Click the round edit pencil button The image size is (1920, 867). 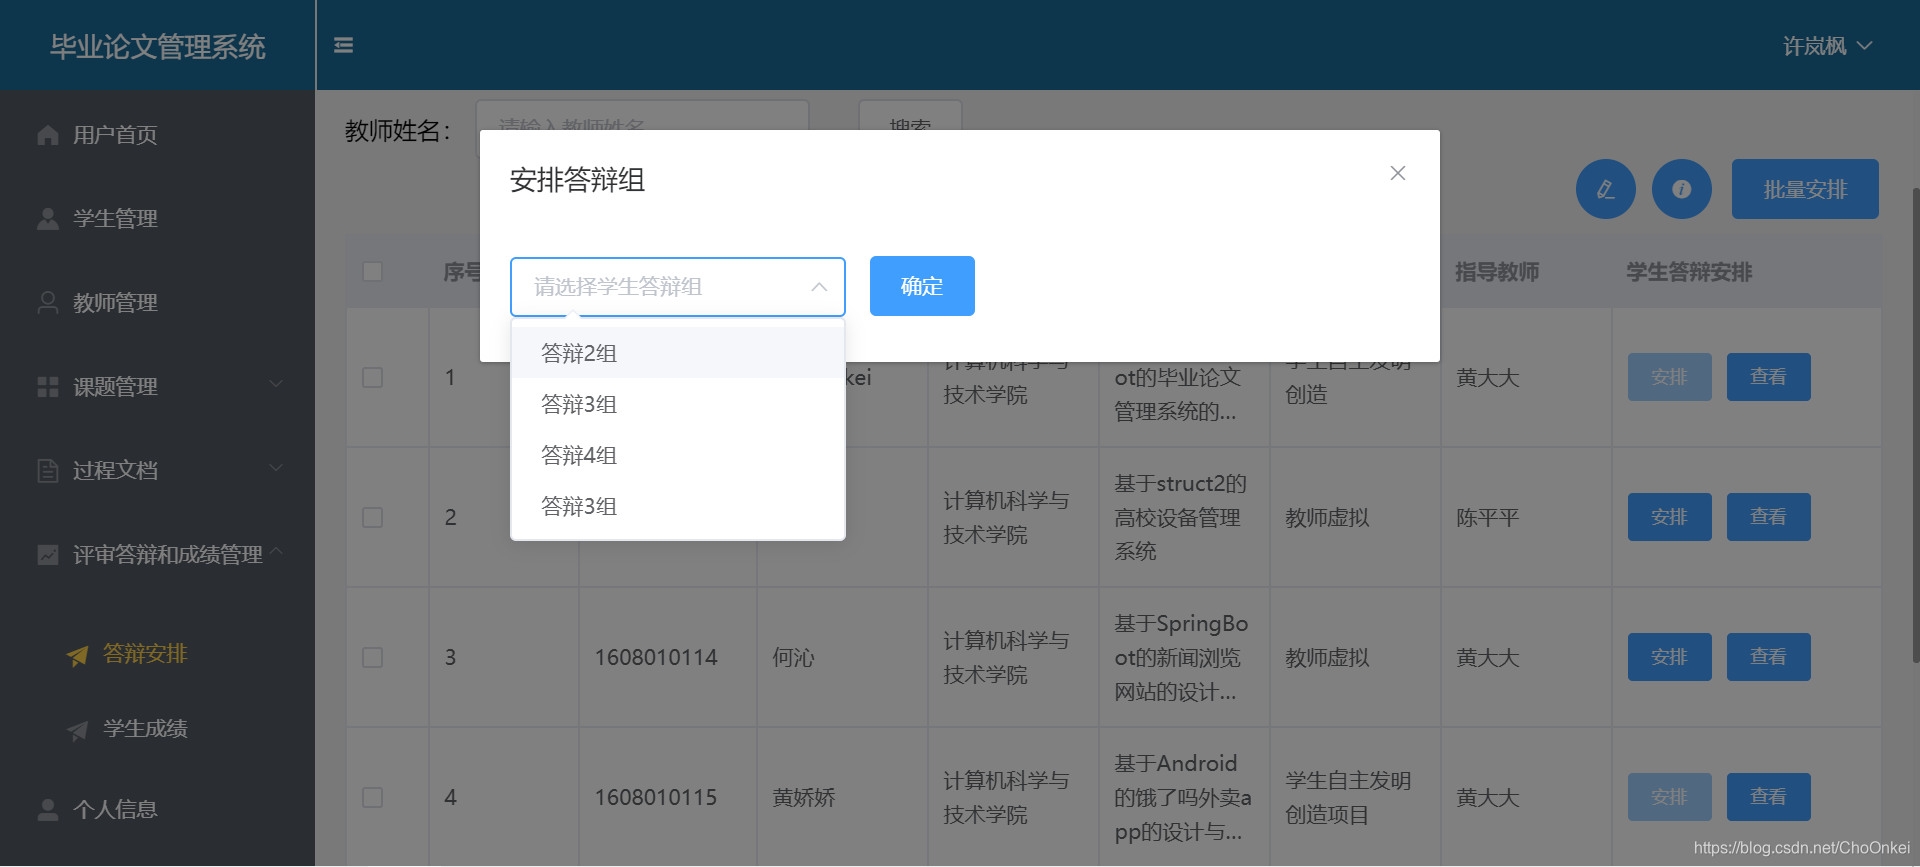click(x=1606, y=189)
